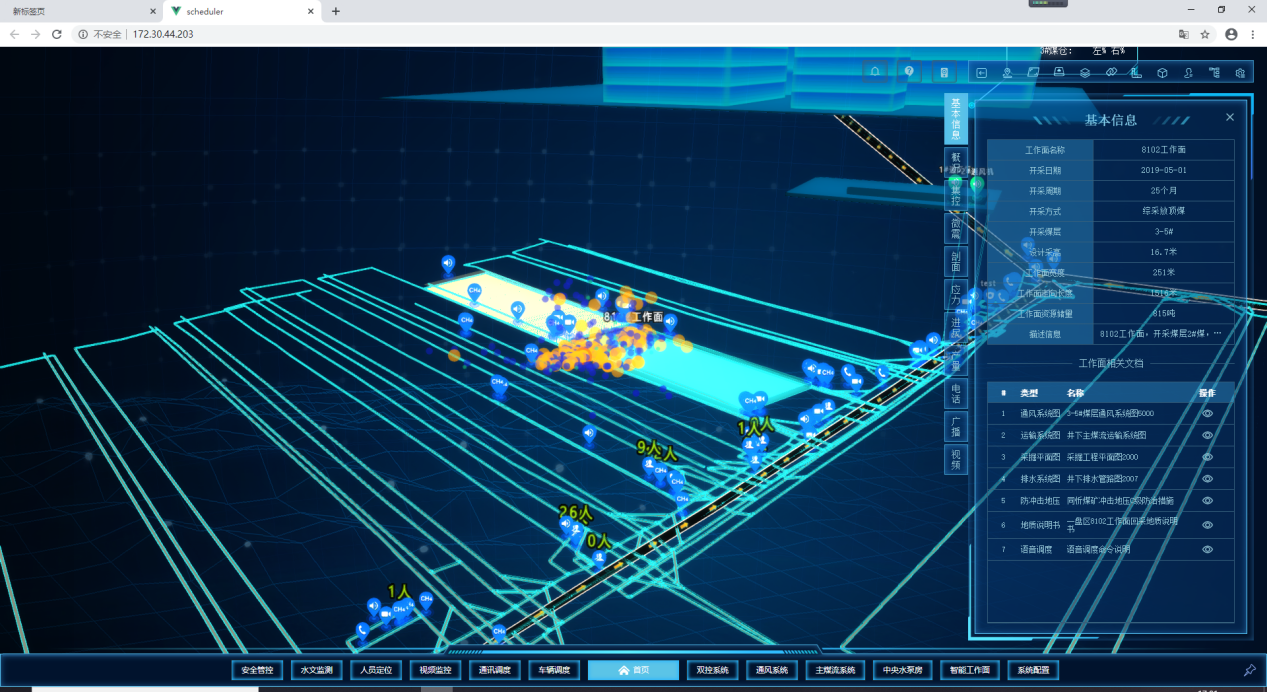Click the 3D cube toolbar icon
This screenshot has height=692, width=1267.
coord(1162,73)
